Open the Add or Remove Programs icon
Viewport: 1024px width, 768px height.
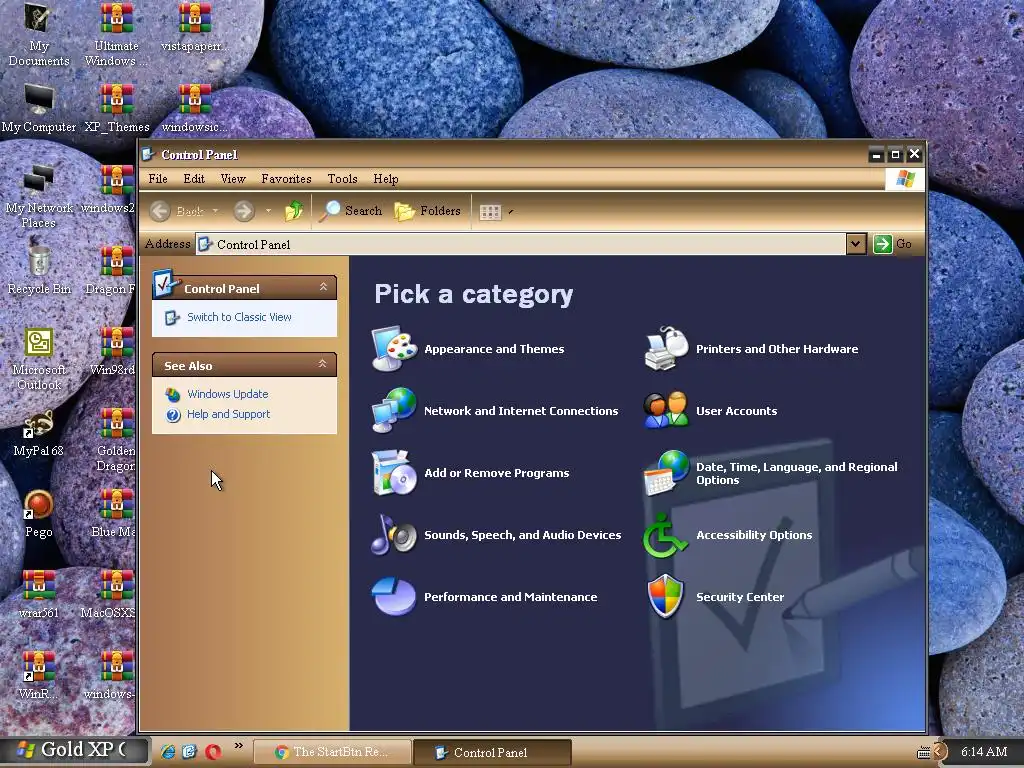click(x=394, y=472)
